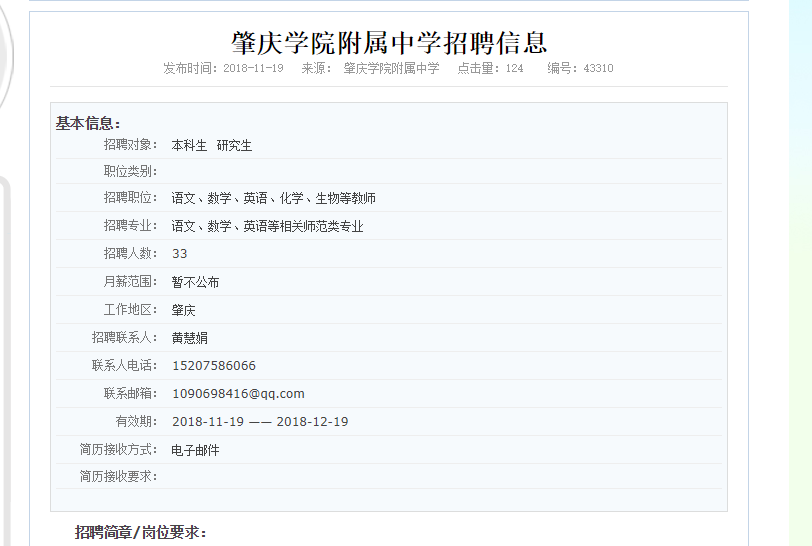Click the publish date 2018-11-19 under the title
812x546 pixels.
253,69
